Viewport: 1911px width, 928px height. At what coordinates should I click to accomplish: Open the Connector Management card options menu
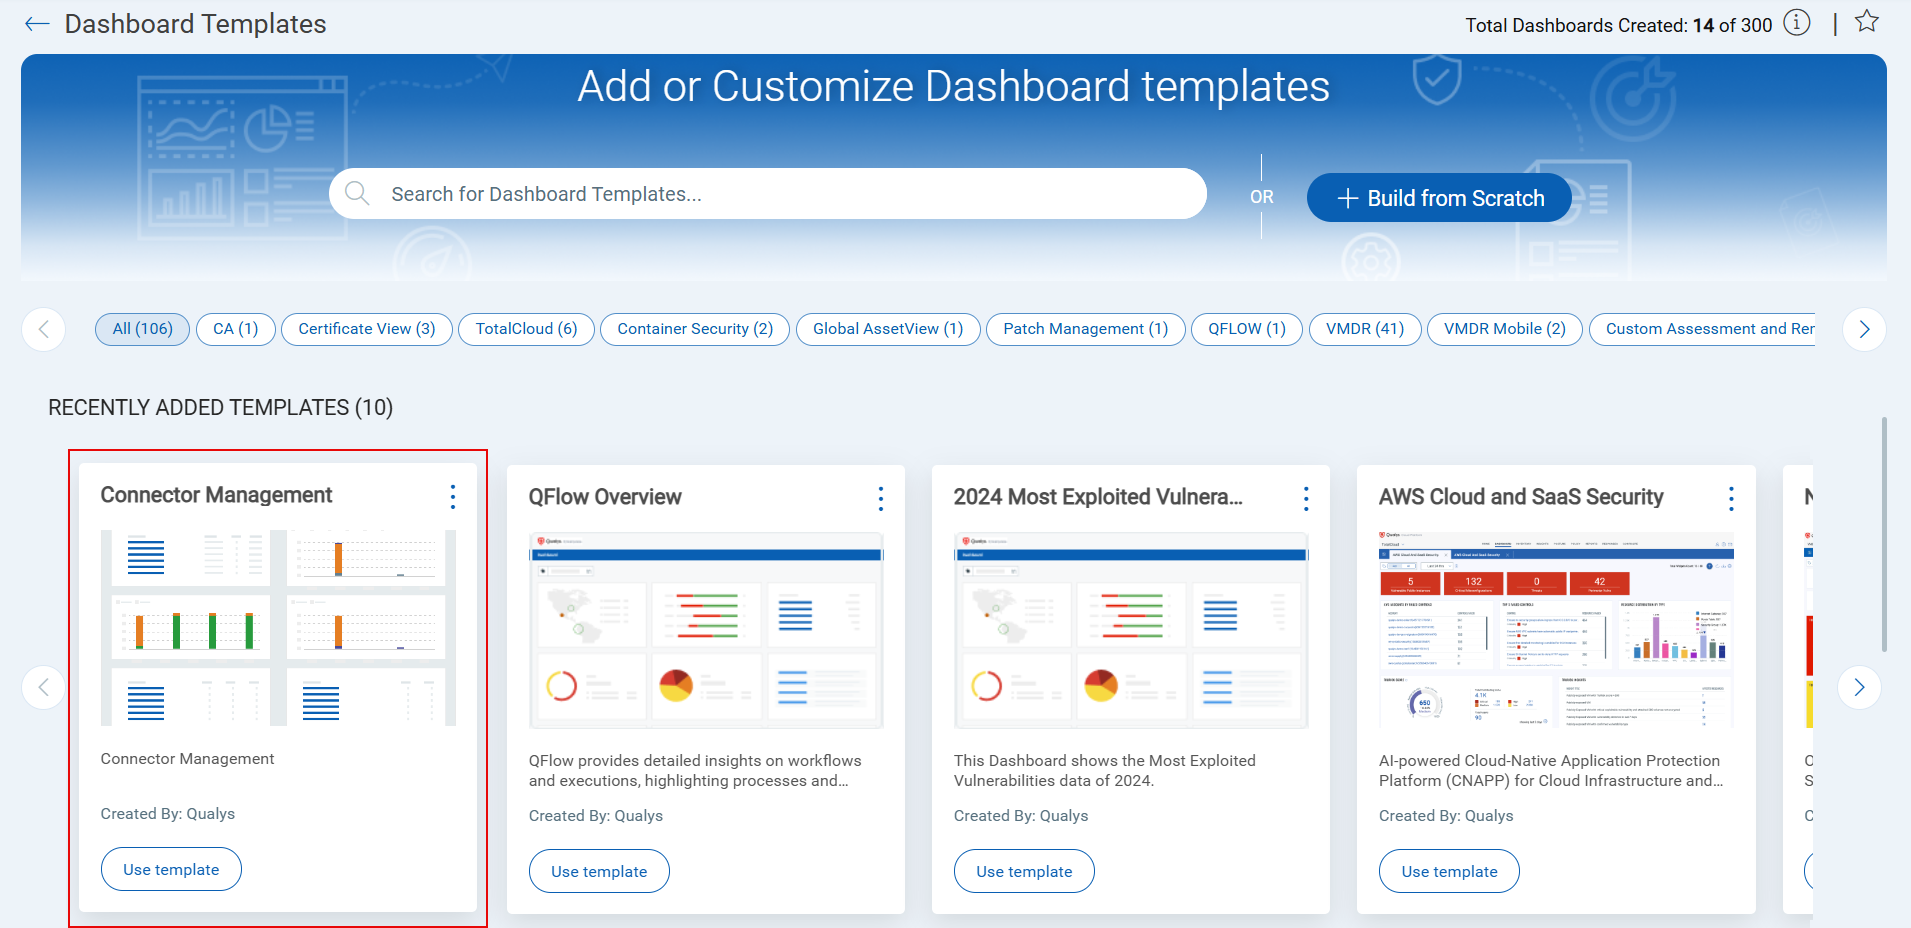(x=453, y=496)
